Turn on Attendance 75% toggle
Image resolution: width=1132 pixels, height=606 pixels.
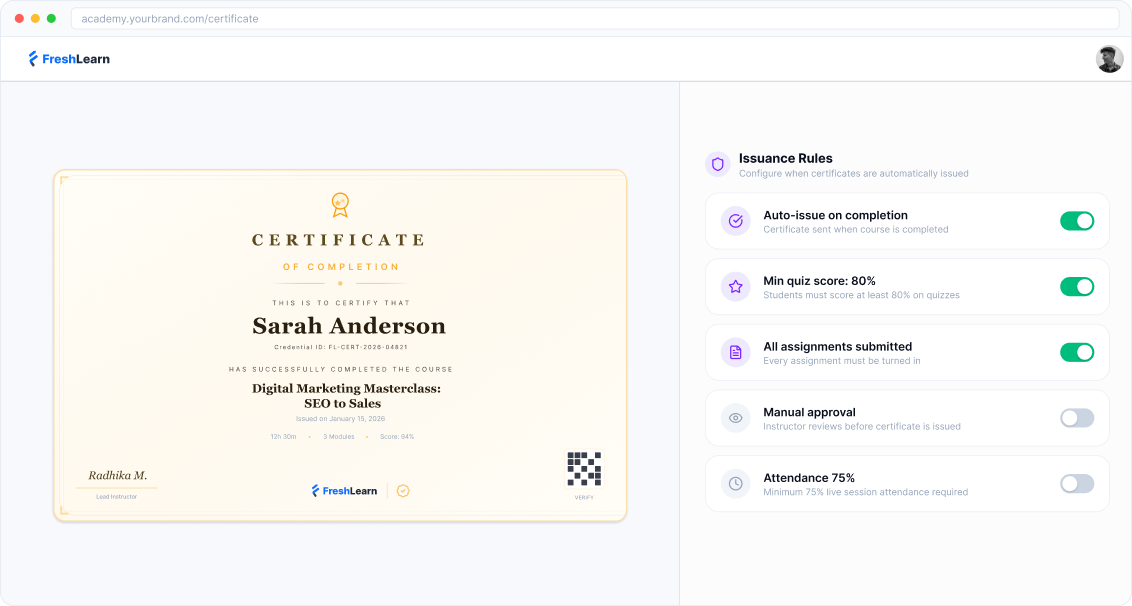[1076, 484]
